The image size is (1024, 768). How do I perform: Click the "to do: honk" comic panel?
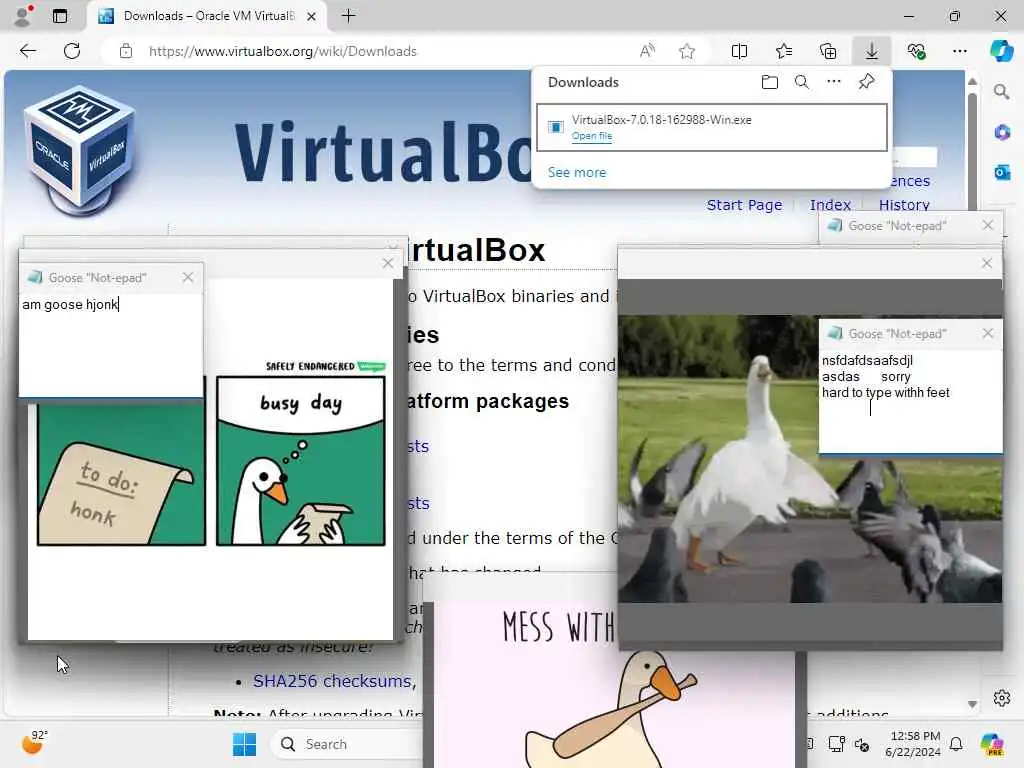[121, 473]
